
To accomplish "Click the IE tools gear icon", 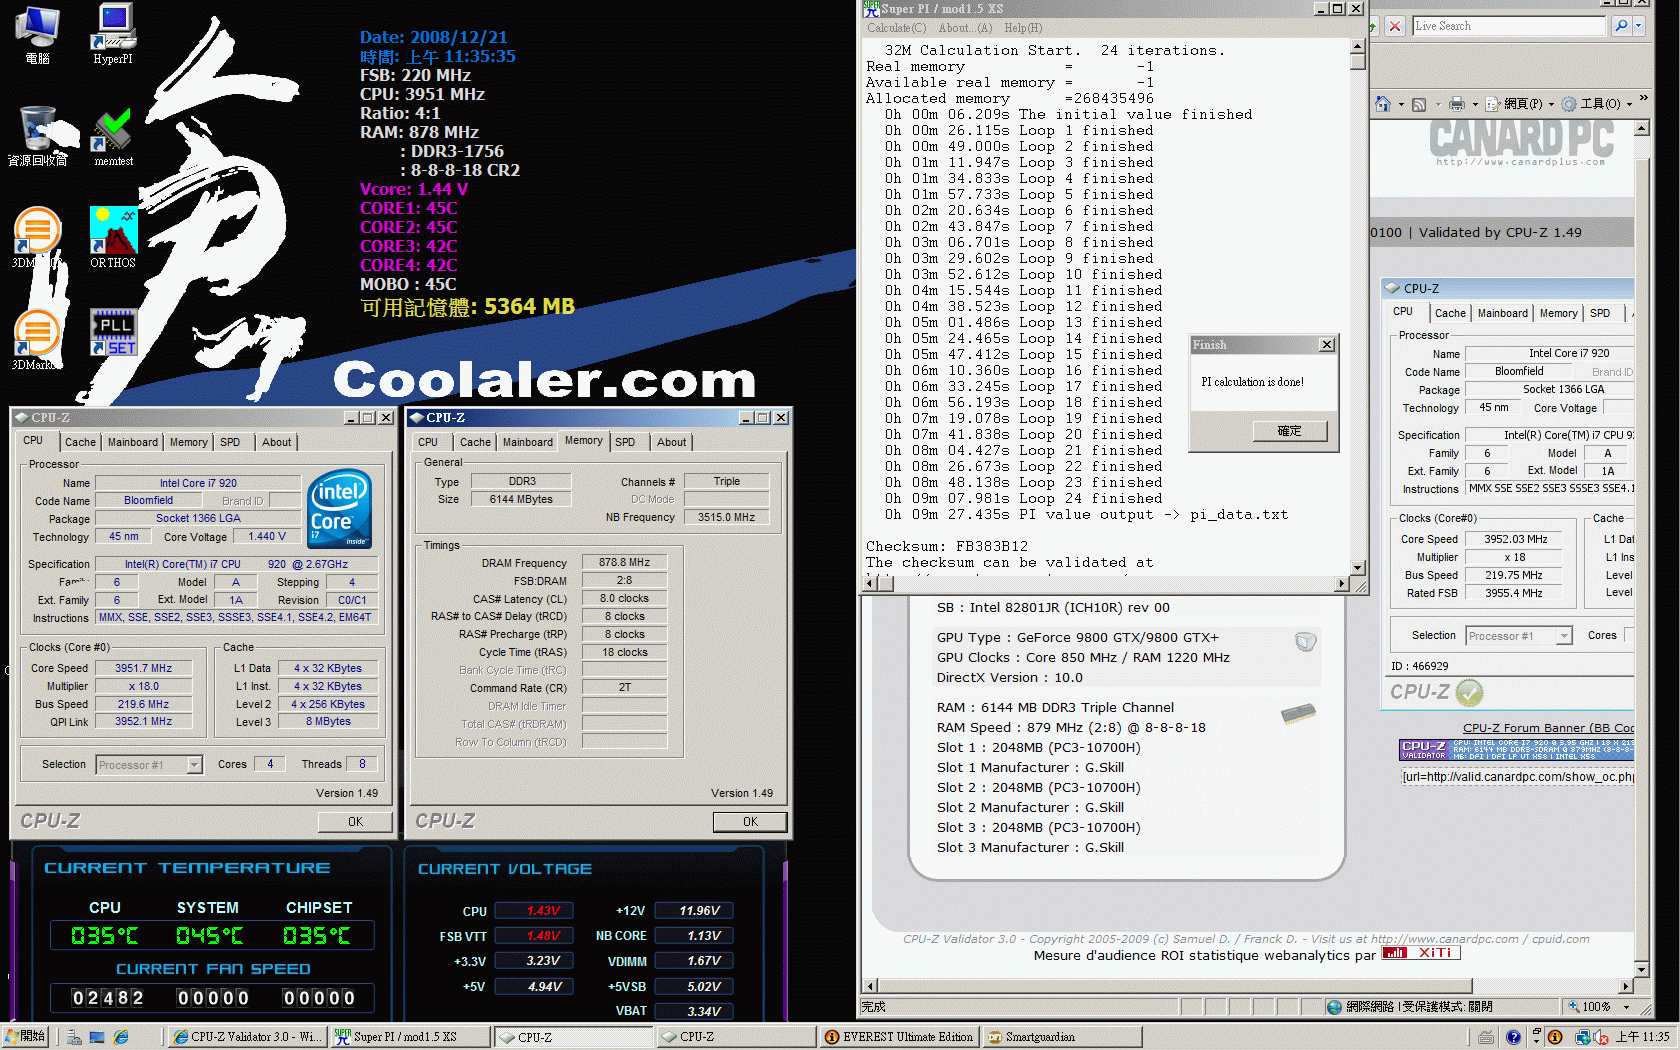I will click(1569, 104).
